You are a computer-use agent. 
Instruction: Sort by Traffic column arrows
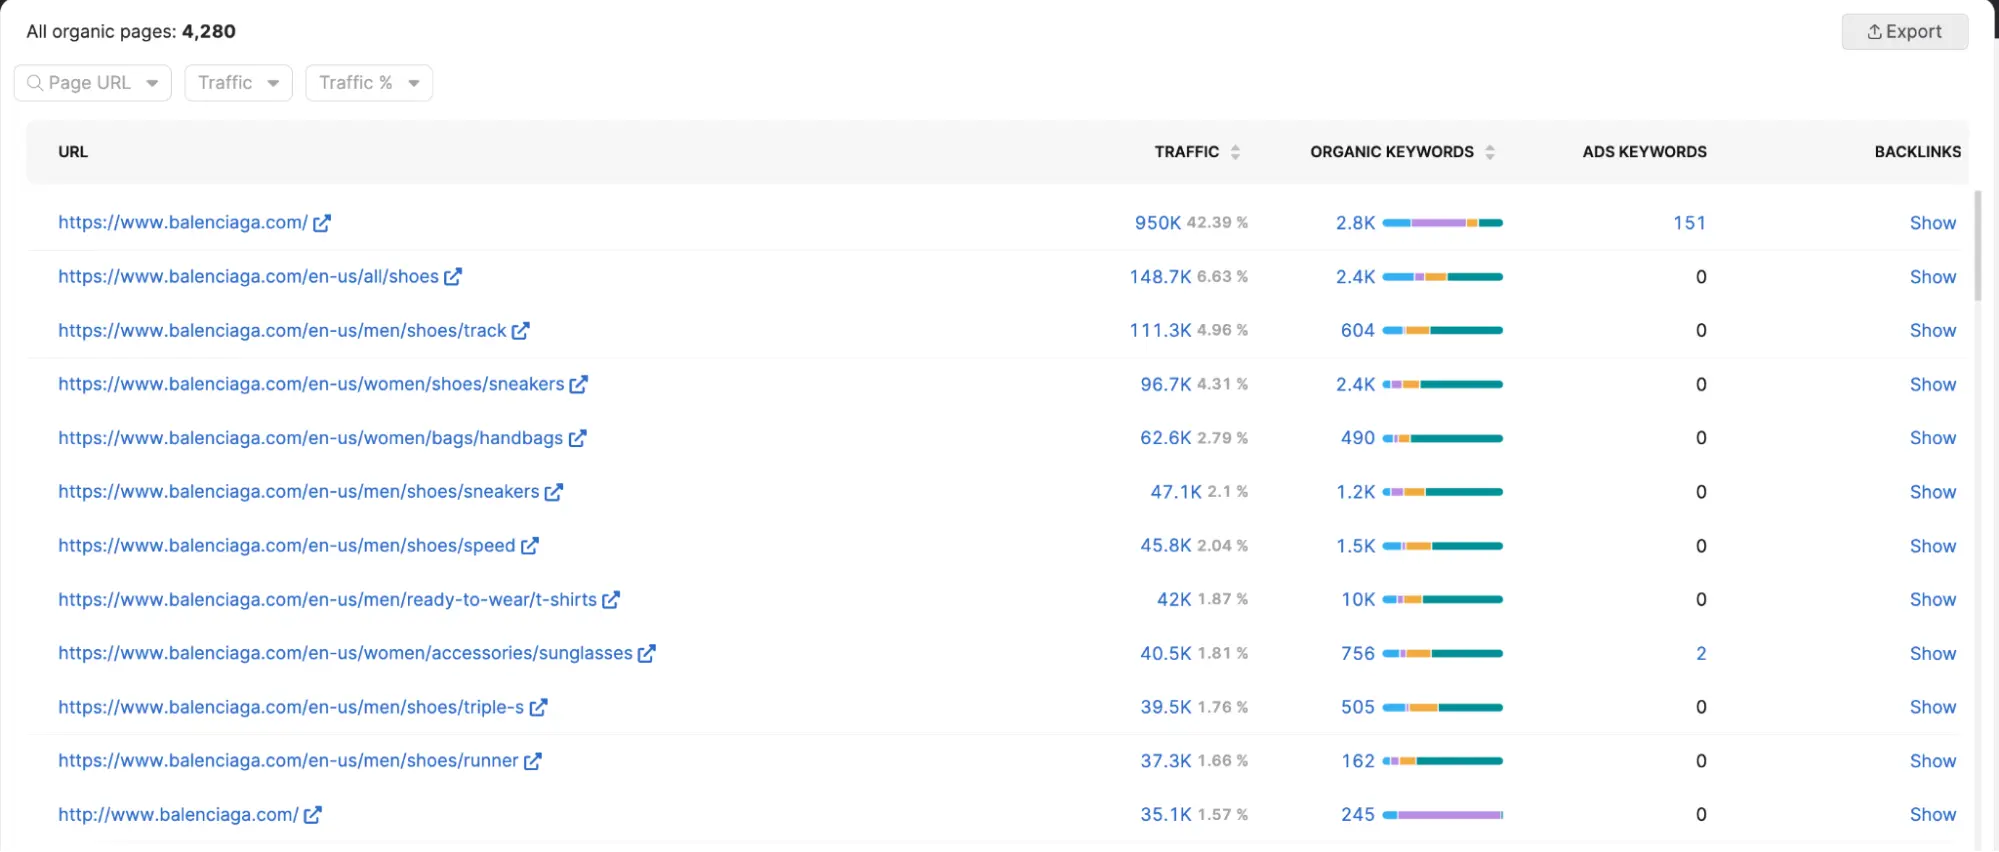click(x=1235, y=152)
